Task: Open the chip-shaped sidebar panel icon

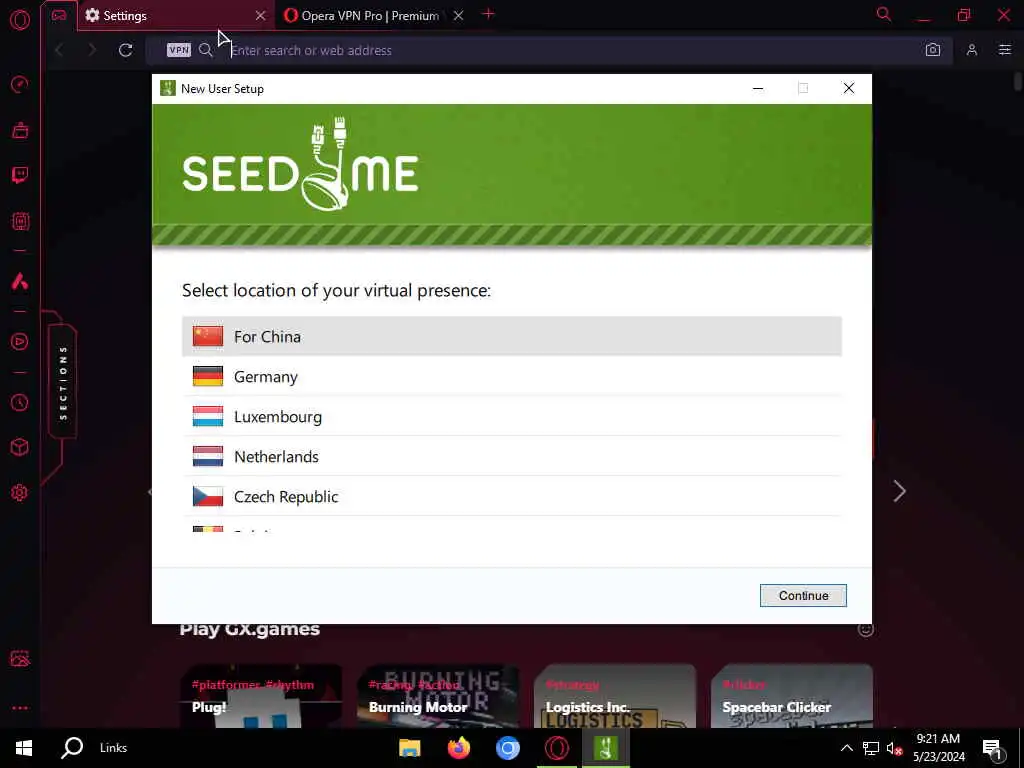Action: click(x=20, y=221)
